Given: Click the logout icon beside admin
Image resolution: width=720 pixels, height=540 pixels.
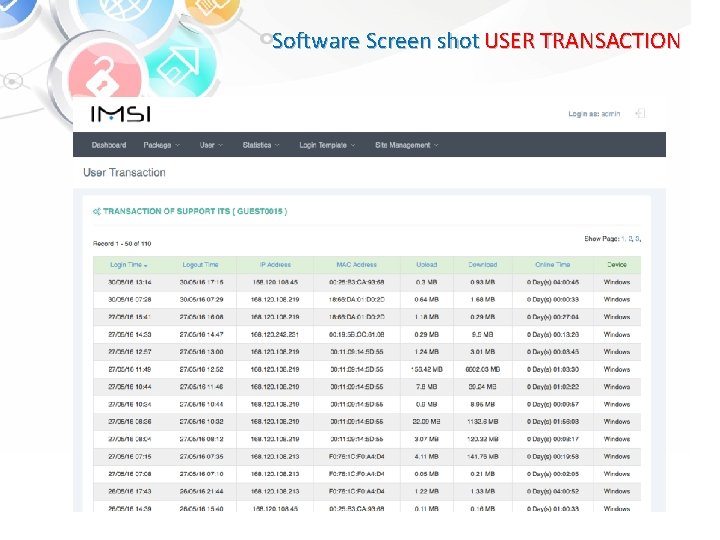Looking at the screenshot, I should pos(640,113).
